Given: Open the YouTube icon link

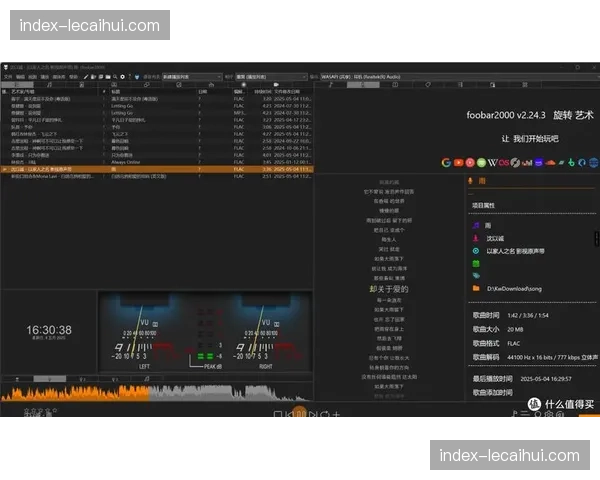Looking at the screenshot, I should click(458, 162).
